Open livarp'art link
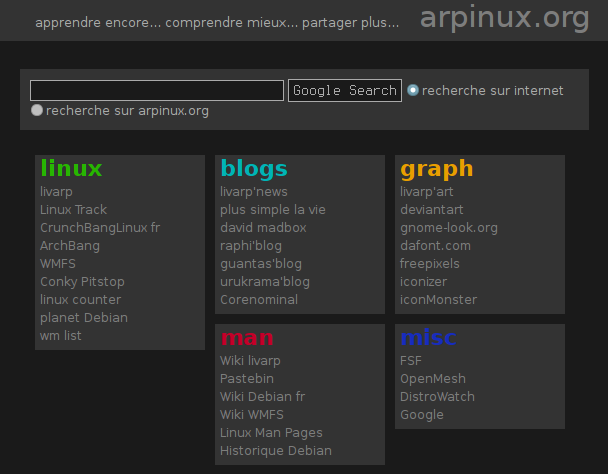This screenshot has width=608, height=474. (427, 192)
